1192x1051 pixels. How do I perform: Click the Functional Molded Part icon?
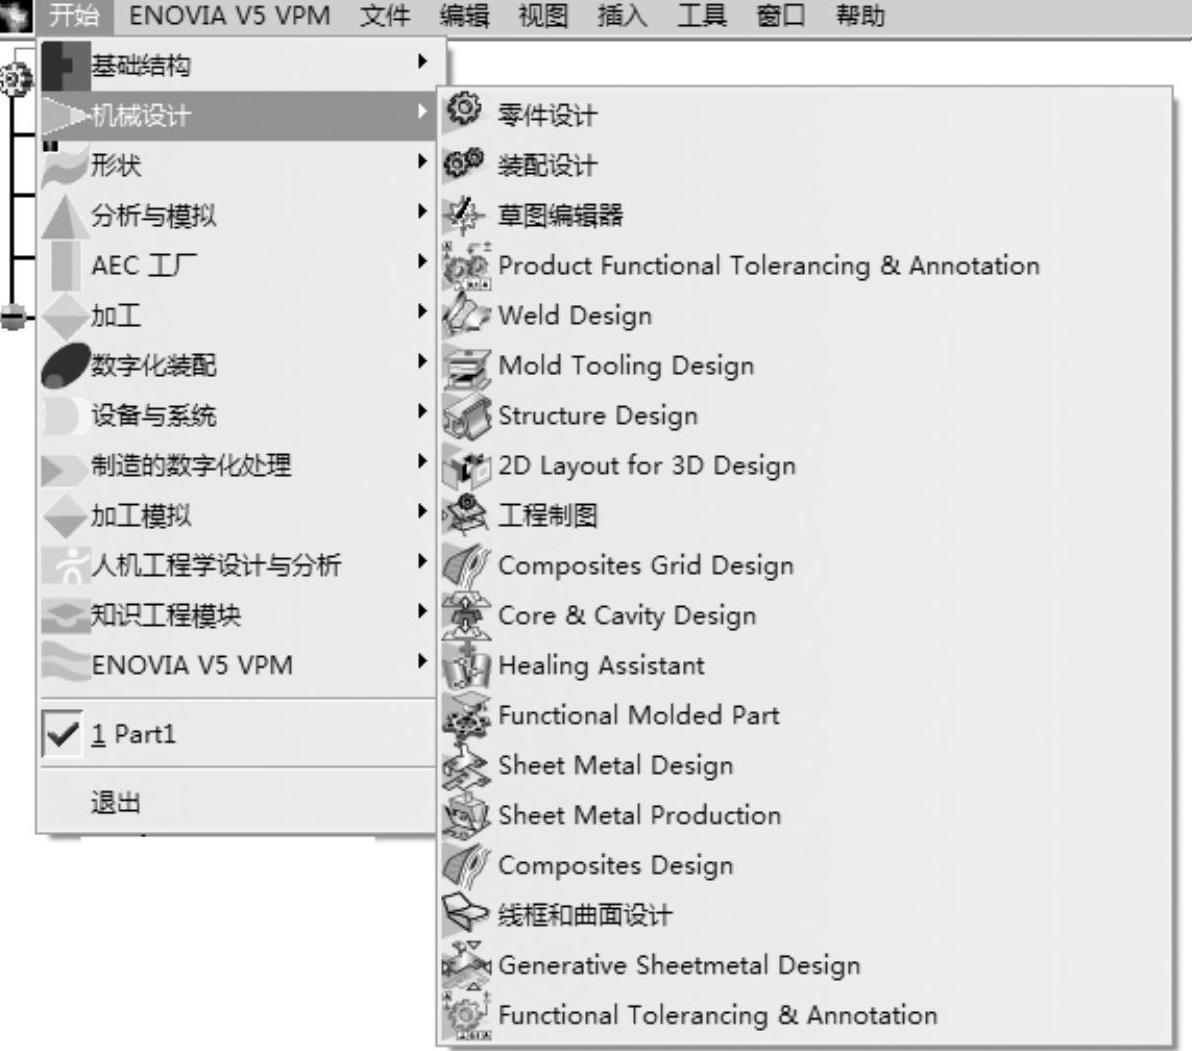coord(466,717)
